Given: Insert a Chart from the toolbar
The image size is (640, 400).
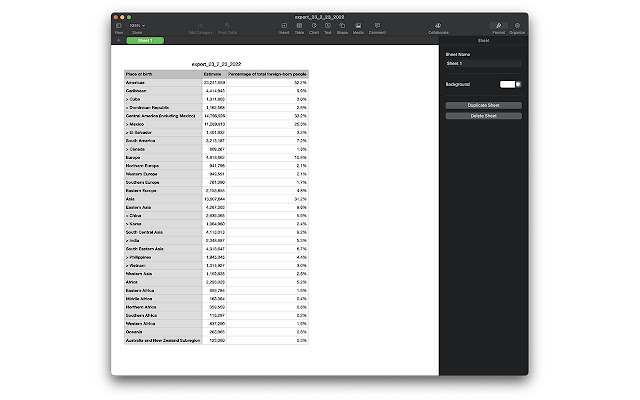Looking at the screenshot, I should [x=314, y=25].
